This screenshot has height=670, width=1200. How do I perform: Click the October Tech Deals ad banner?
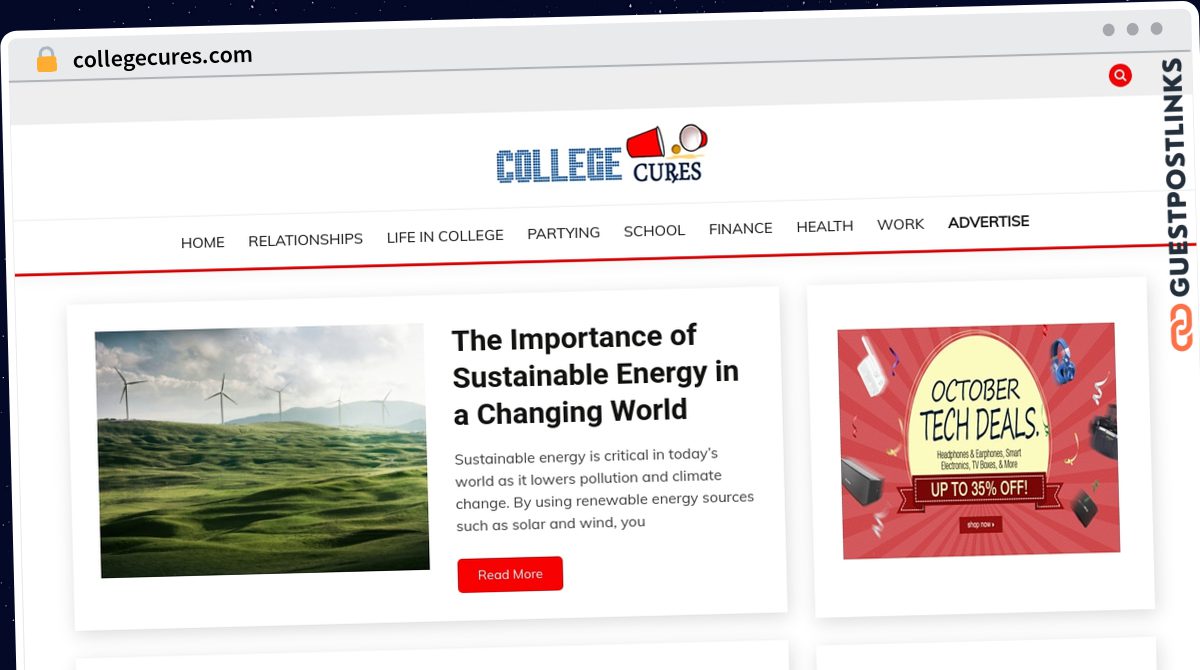(978, 440)
